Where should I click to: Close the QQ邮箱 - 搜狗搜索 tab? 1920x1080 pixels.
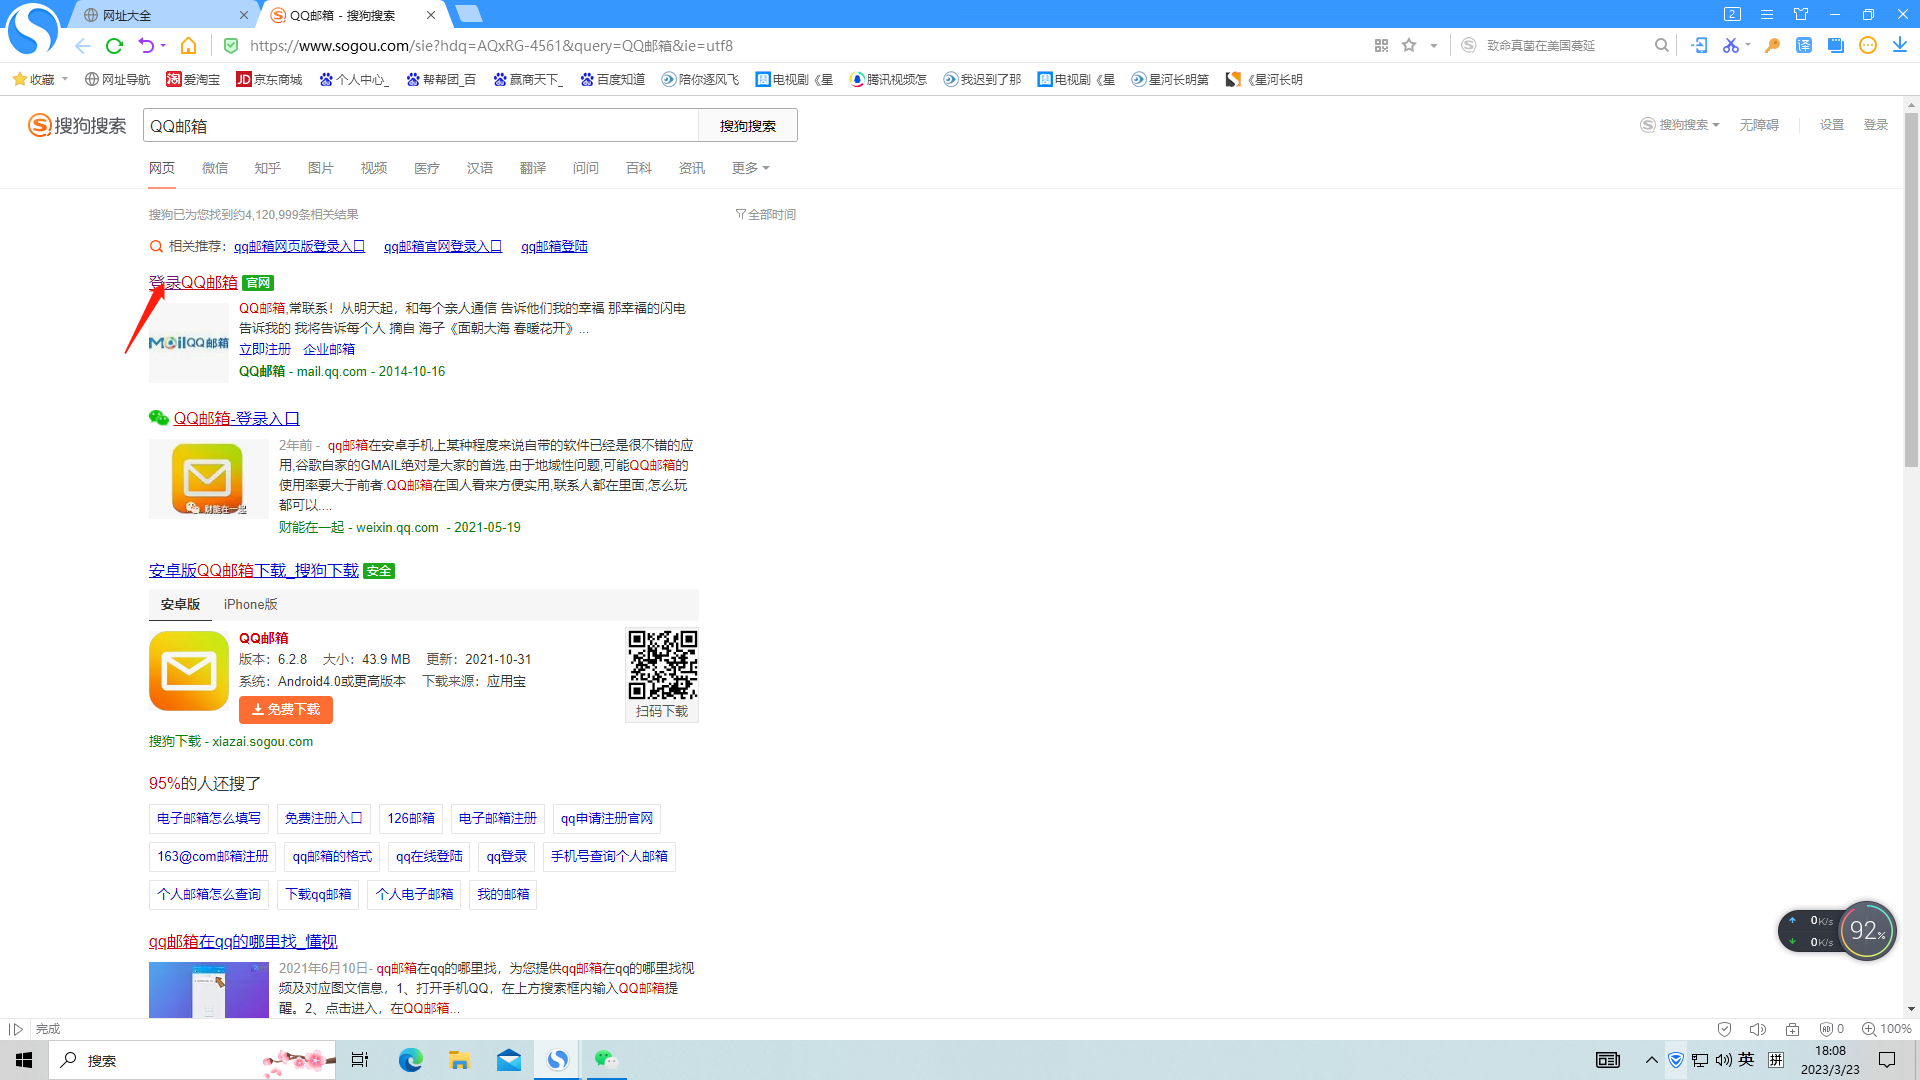tap(431, 15)
